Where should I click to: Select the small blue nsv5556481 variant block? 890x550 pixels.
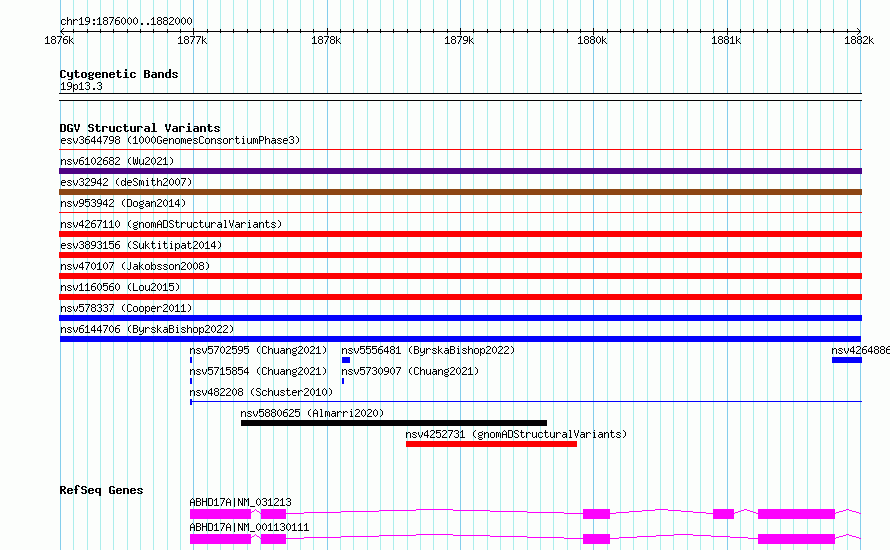pyautogui.click(x=346, y=360)
